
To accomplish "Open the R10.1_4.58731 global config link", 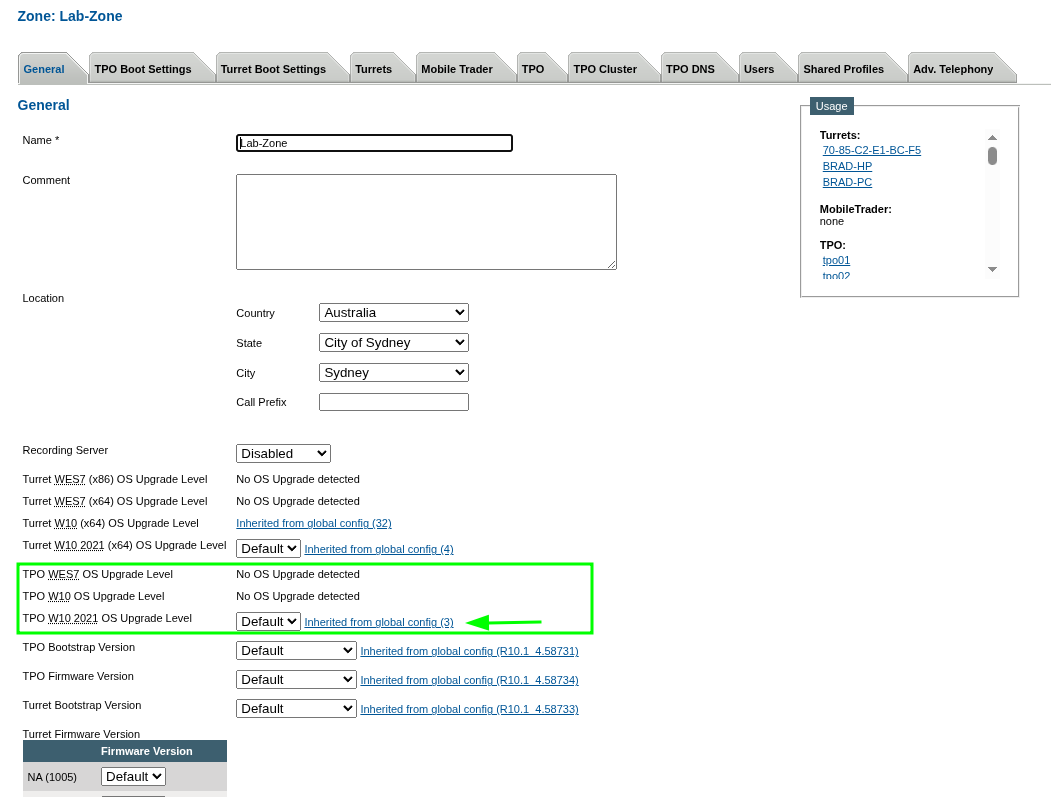I will [469, 652].
